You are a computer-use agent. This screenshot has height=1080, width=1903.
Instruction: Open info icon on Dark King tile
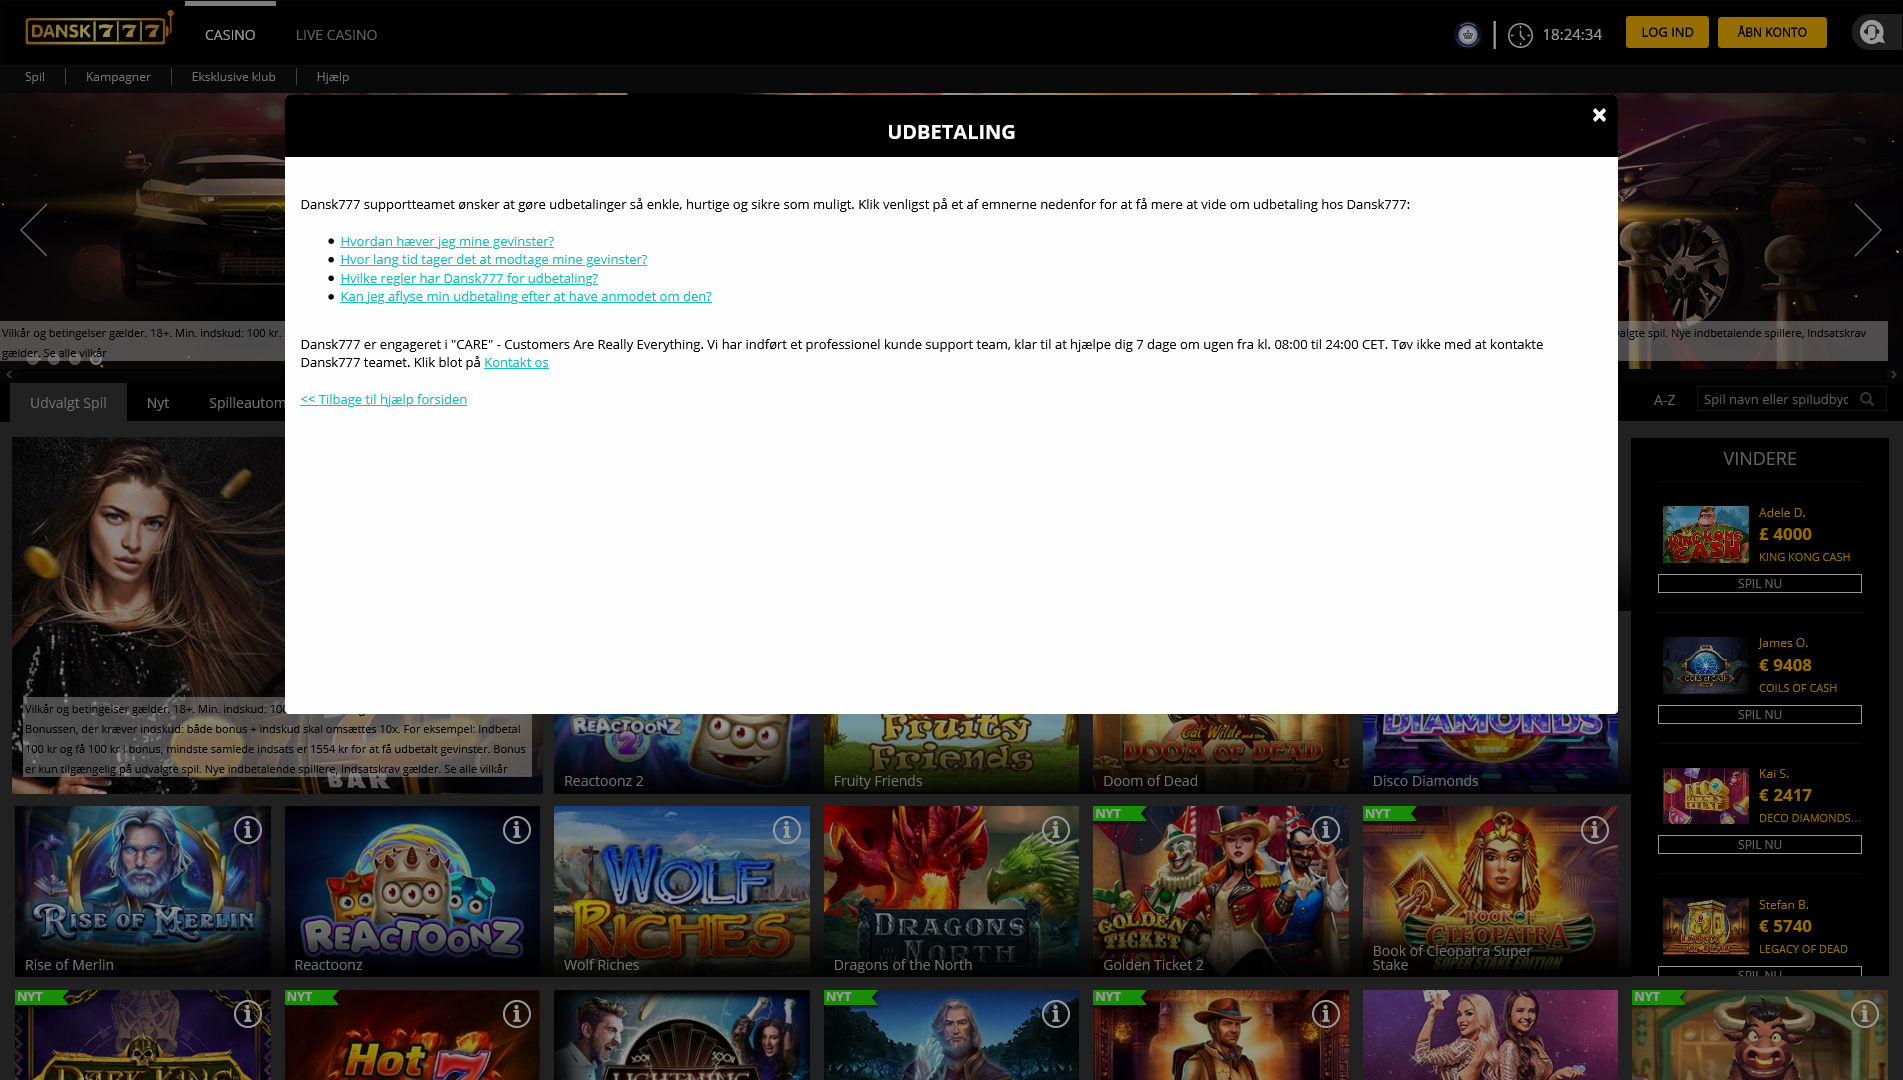click(x=247, y=1014)
